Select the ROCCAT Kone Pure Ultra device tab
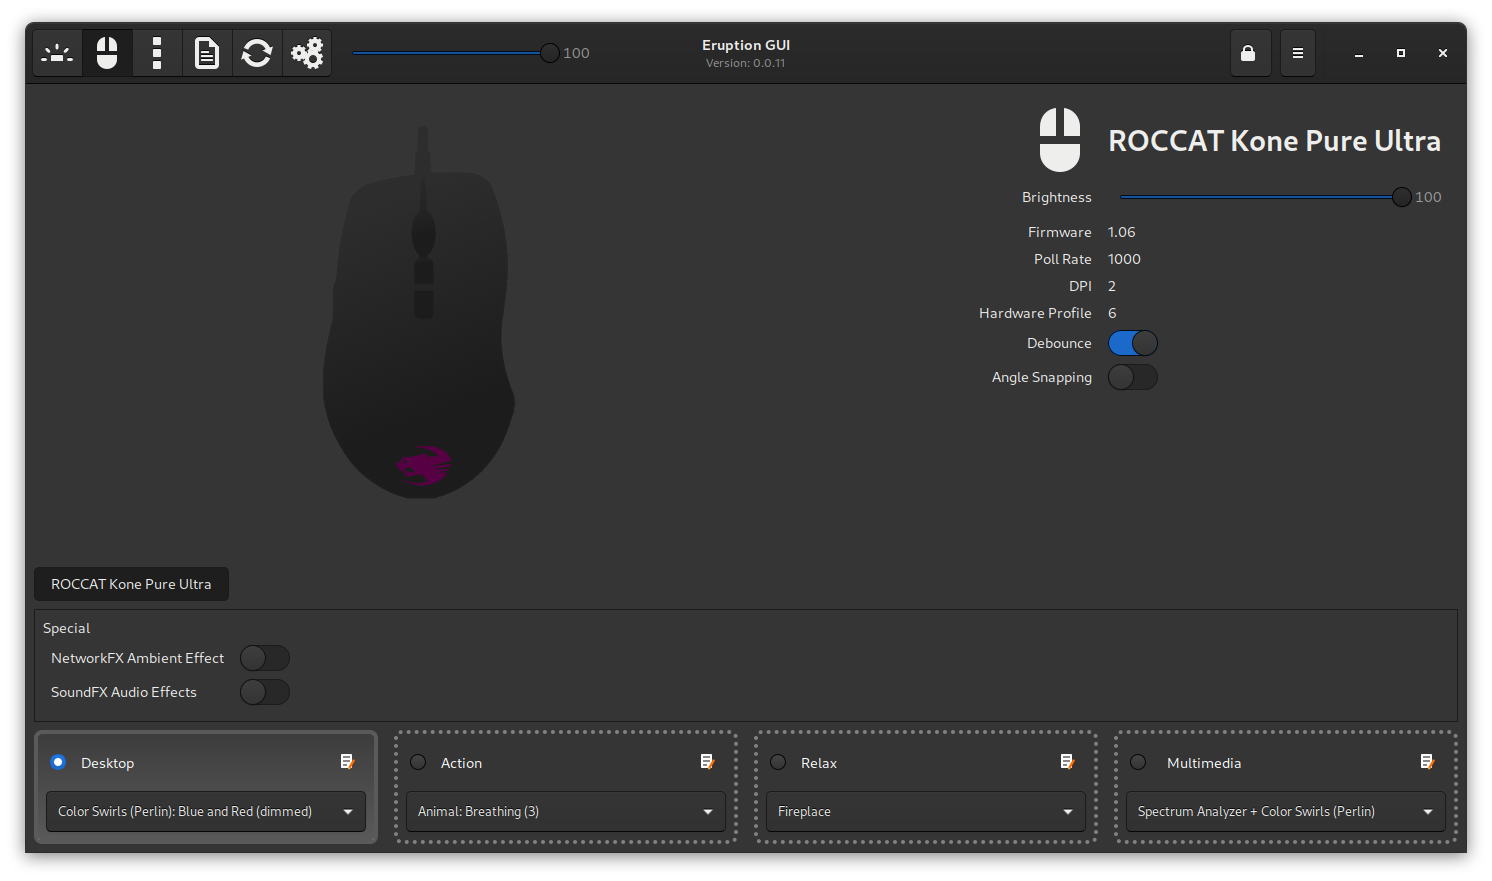Viewport: 1492px width, 881px height. pos(131,584)
